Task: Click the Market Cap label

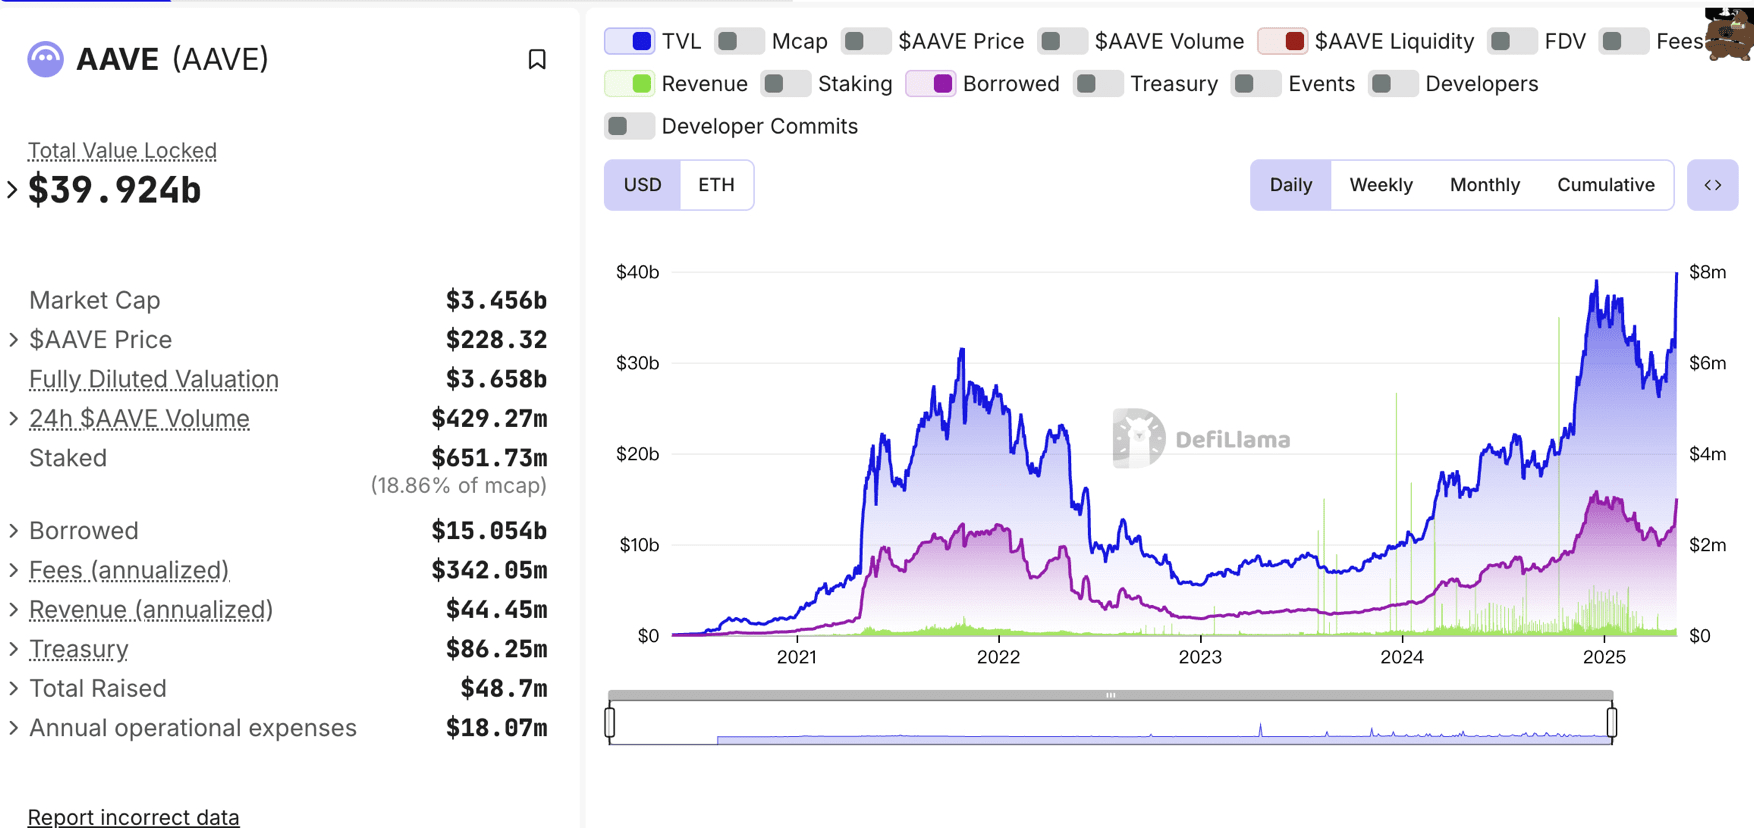Action: coord(95,300)
